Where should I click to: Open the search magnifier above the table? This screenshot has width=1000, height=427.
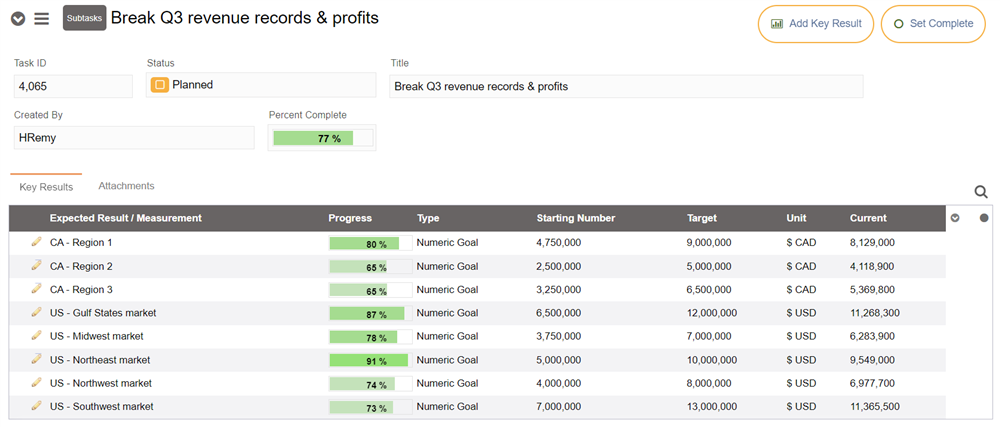coord(981,192)
